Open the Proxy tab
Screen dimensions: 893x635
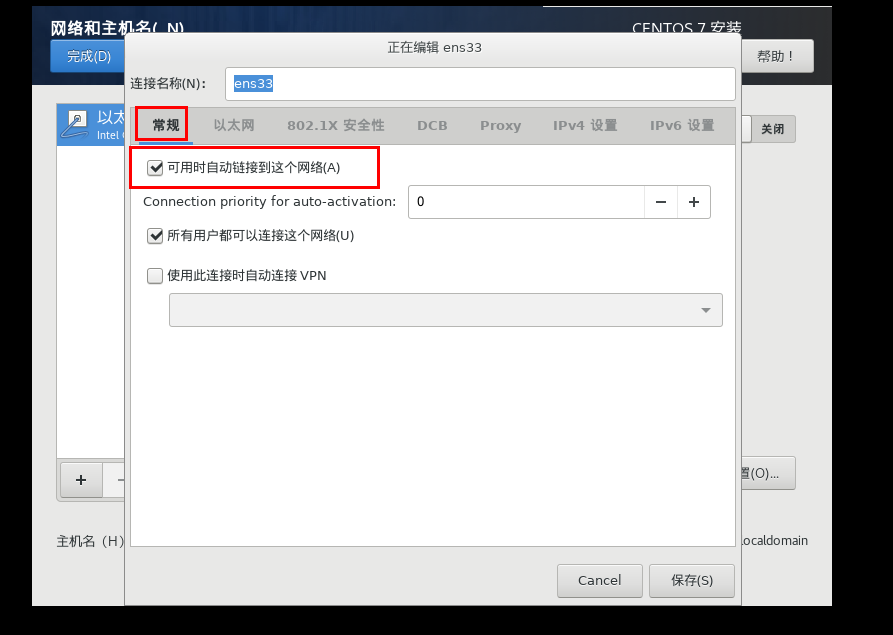501,125
